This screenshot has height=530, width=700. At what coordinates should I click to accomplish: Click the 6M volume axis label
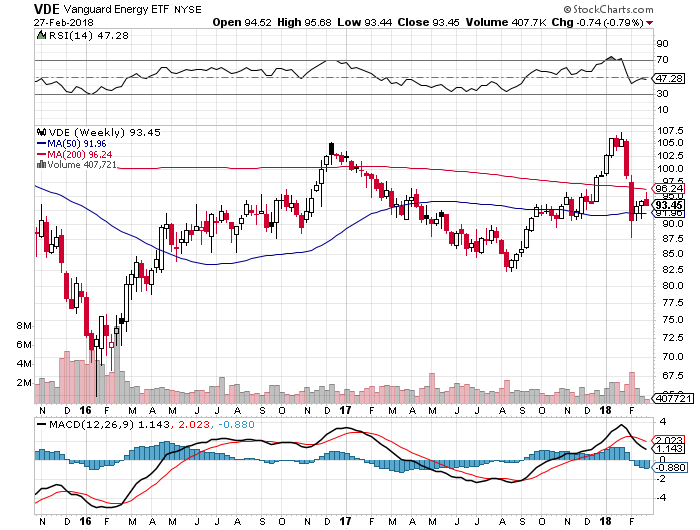(x=24, y=345)
